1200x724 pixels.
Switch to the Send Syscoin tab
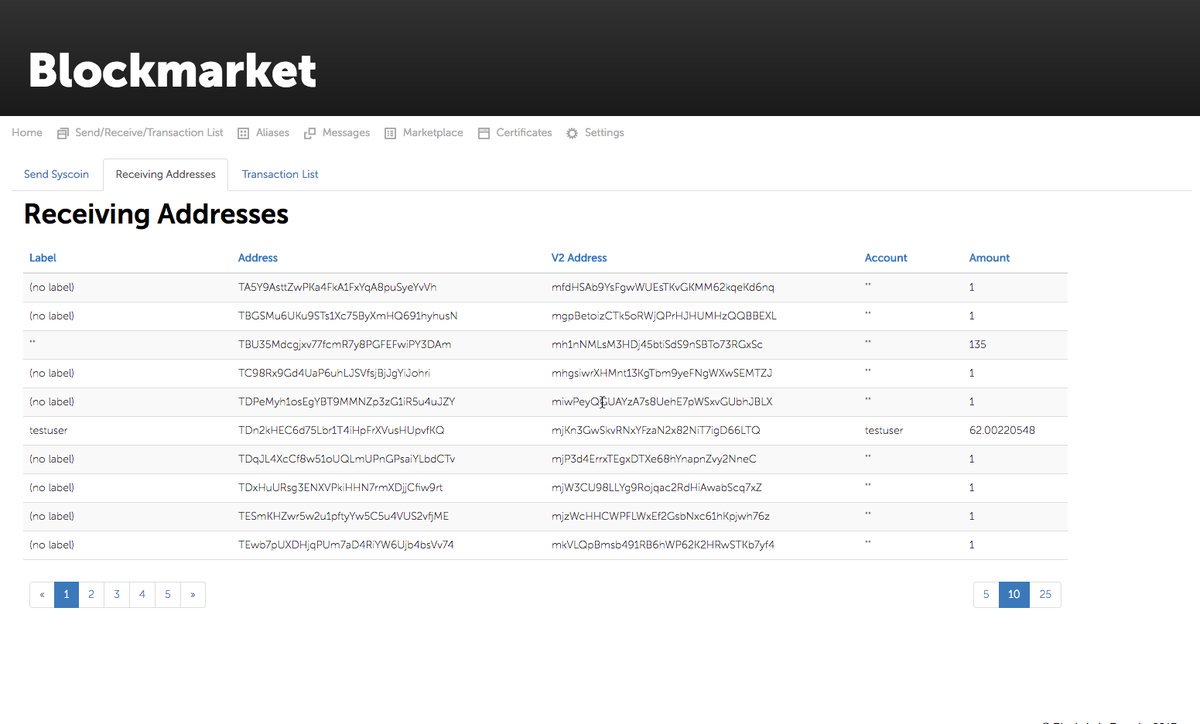[x=56, y=174]
